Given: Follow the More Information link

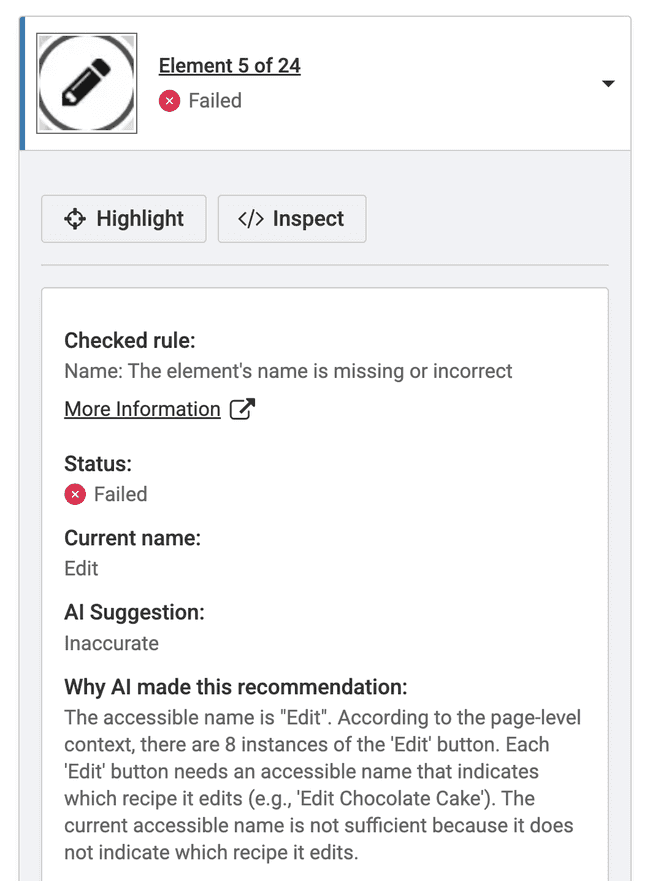Looking at the screenshot, I should (142, 408).
